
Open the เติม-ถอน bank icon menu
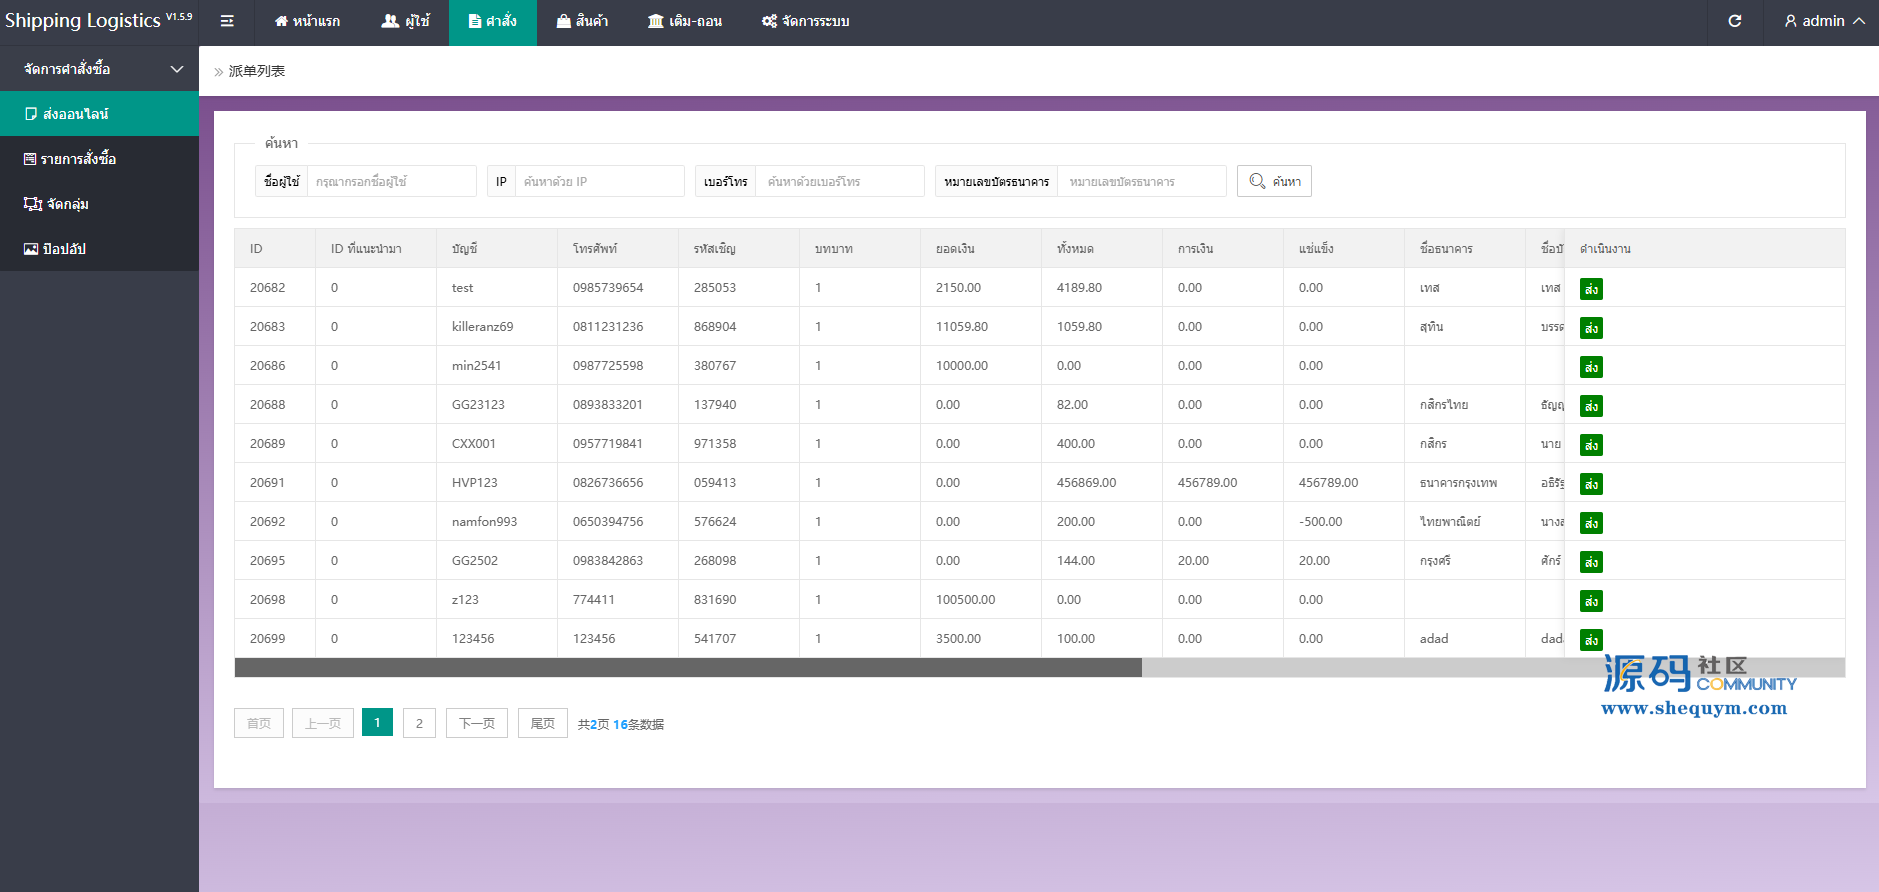click(684, 21)
